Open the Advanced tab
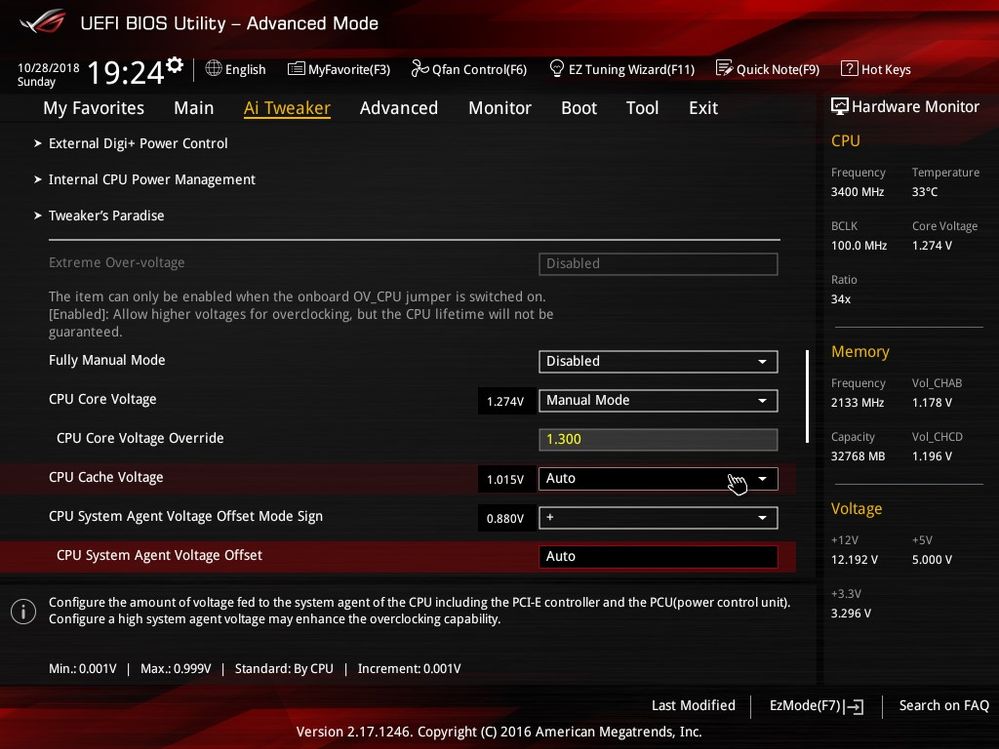The image size is (999, 749). 399,108
